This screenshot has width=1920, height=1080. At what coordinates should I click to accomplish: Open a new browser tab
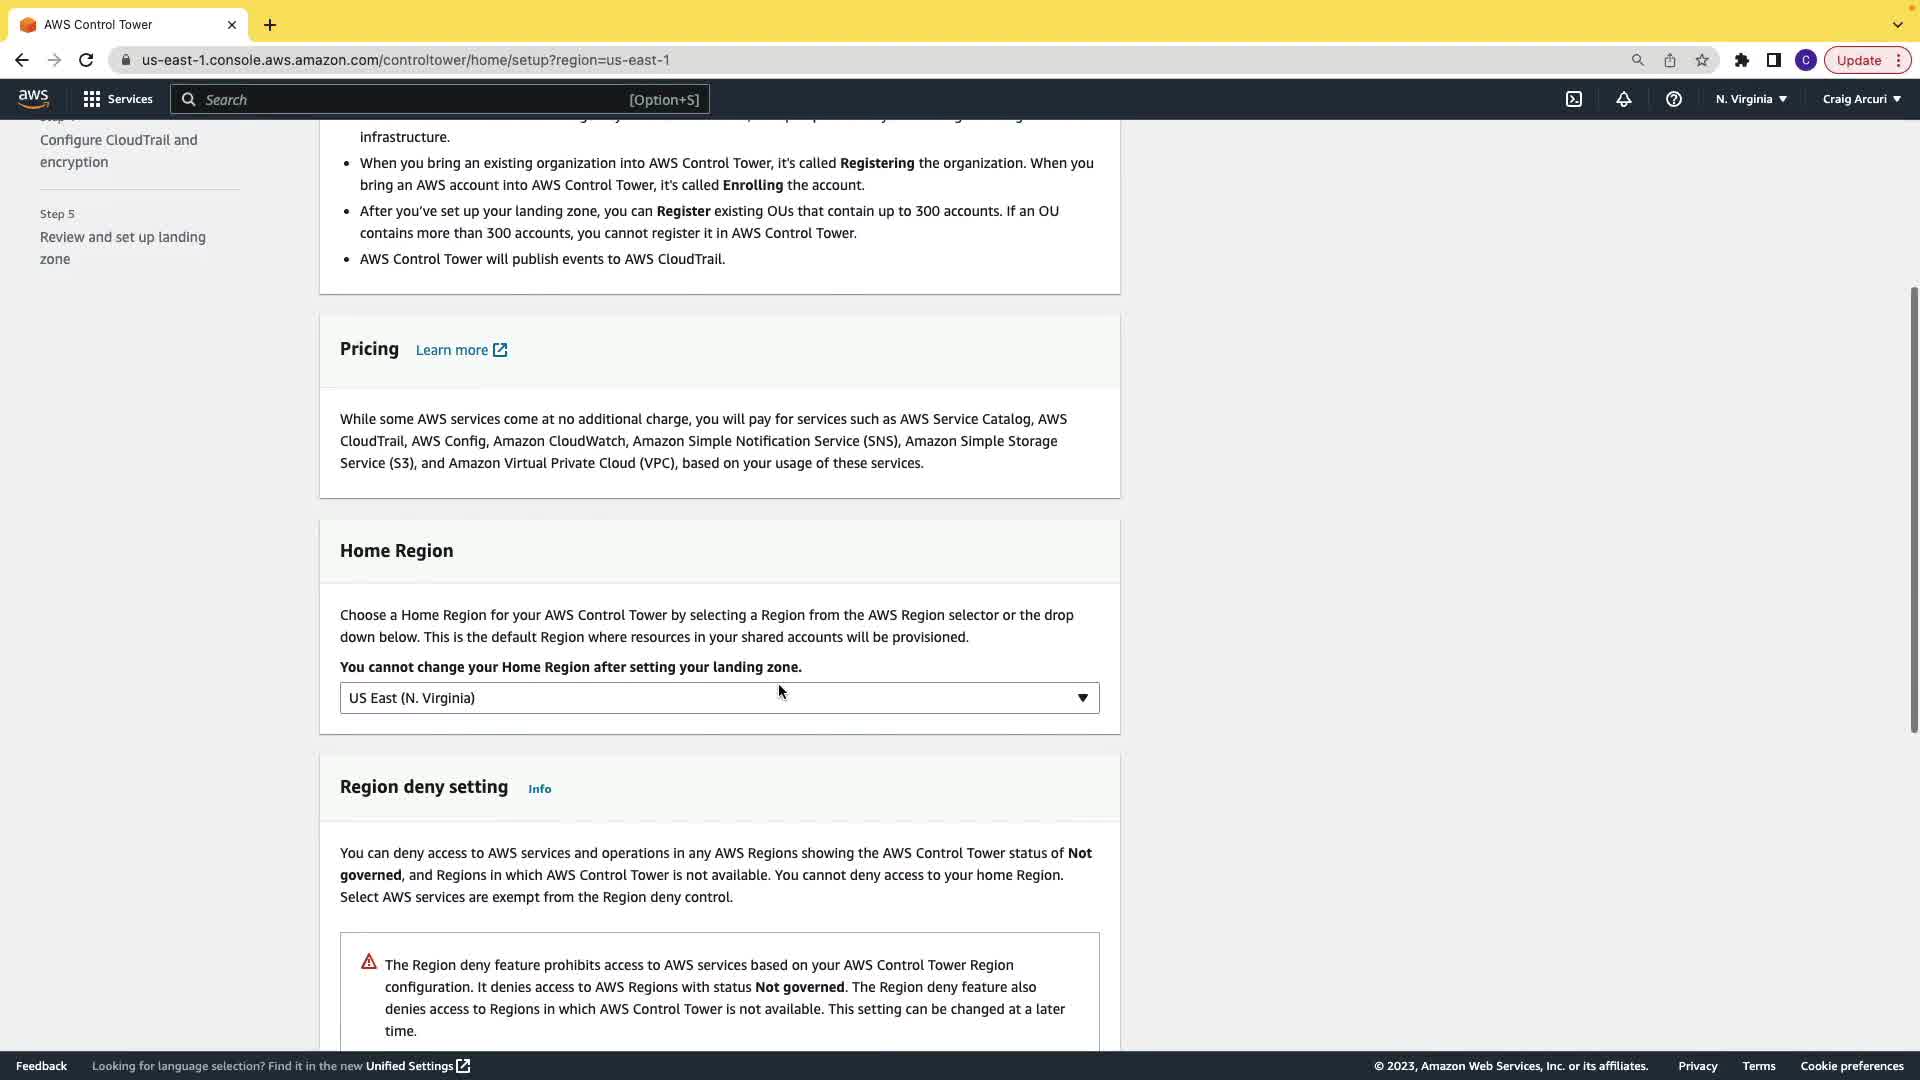(x=270, y=24)
